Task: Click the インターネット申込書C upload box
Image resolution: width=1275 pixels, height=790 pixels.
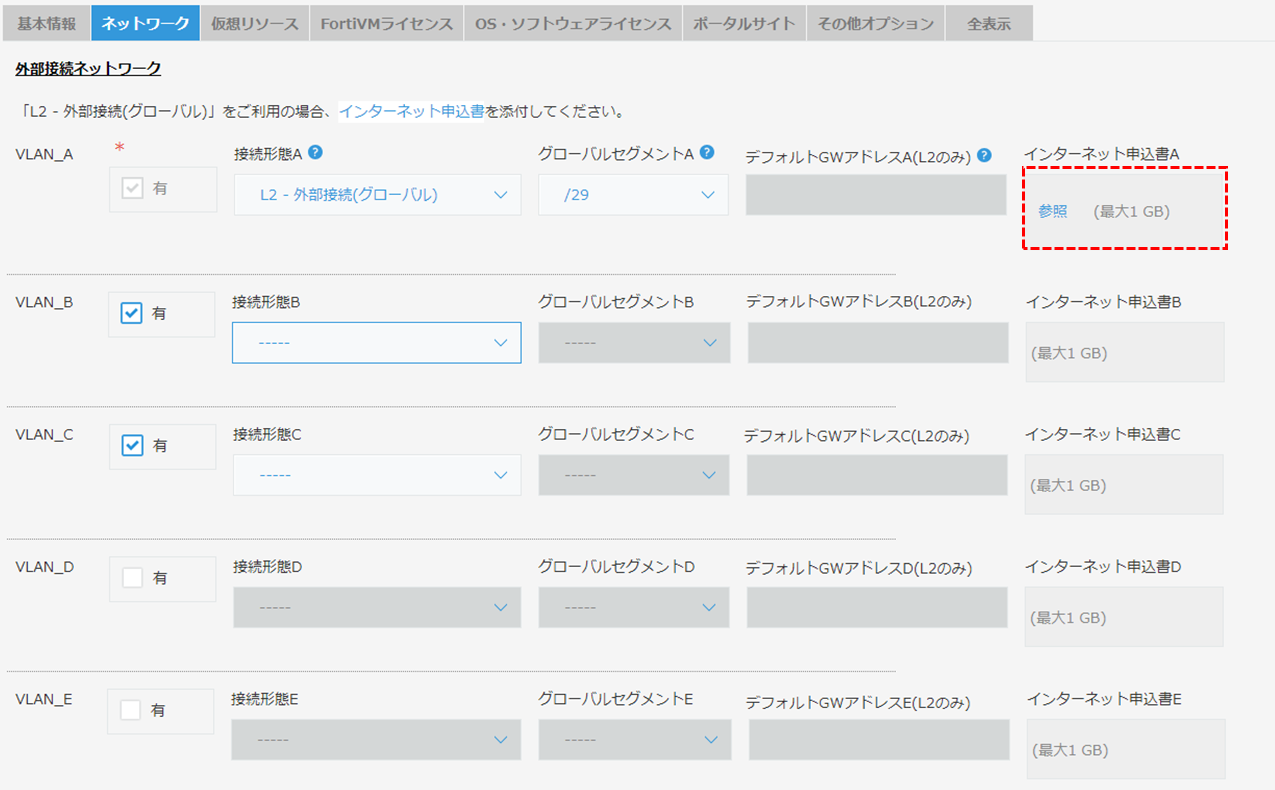Action: pyautogui.click(x=1124, y=484)
